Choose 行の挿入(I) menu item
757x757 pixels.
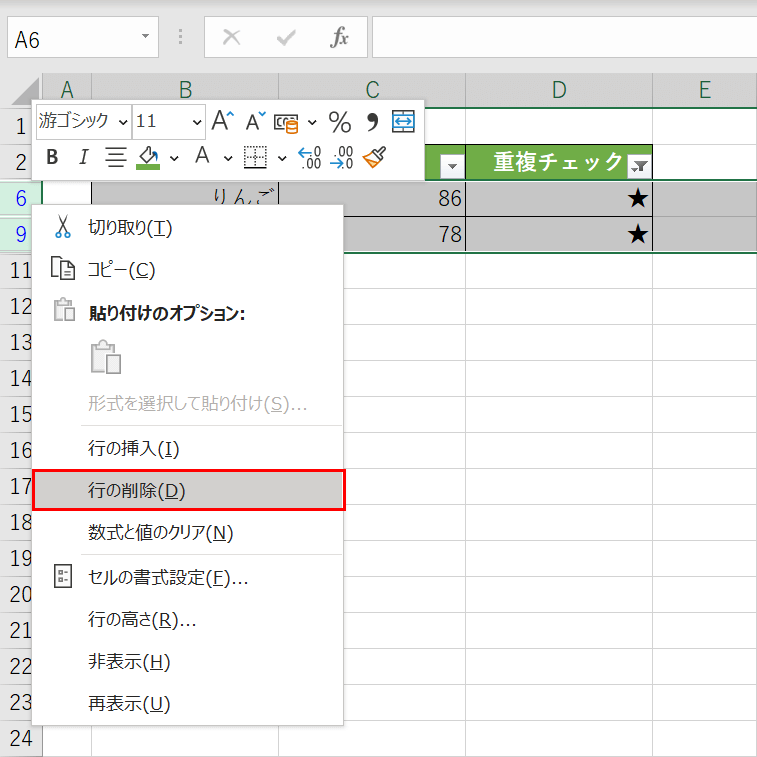coord(188,449)
